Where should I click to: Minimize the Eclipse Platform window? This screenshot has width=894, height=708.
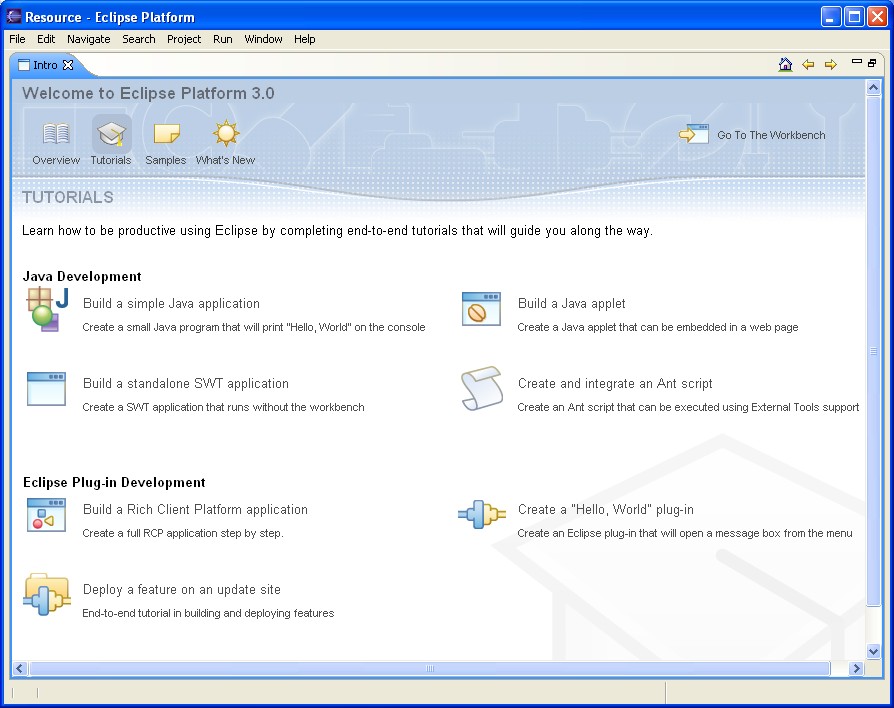click(x=831, y=17)
